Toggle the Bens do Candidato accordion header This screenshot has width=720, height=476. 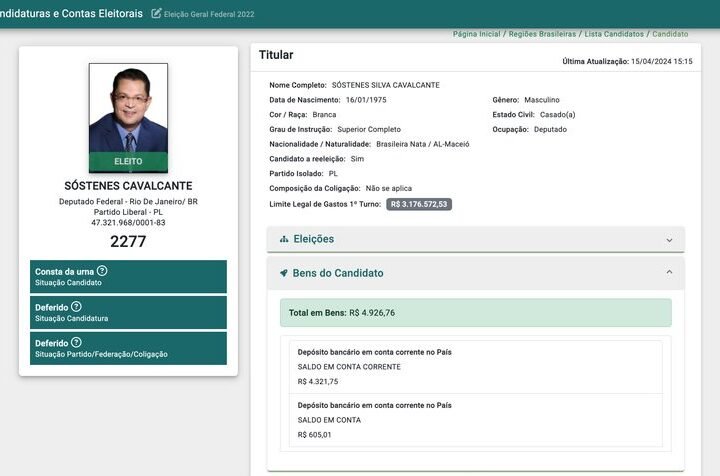(476, 273)
